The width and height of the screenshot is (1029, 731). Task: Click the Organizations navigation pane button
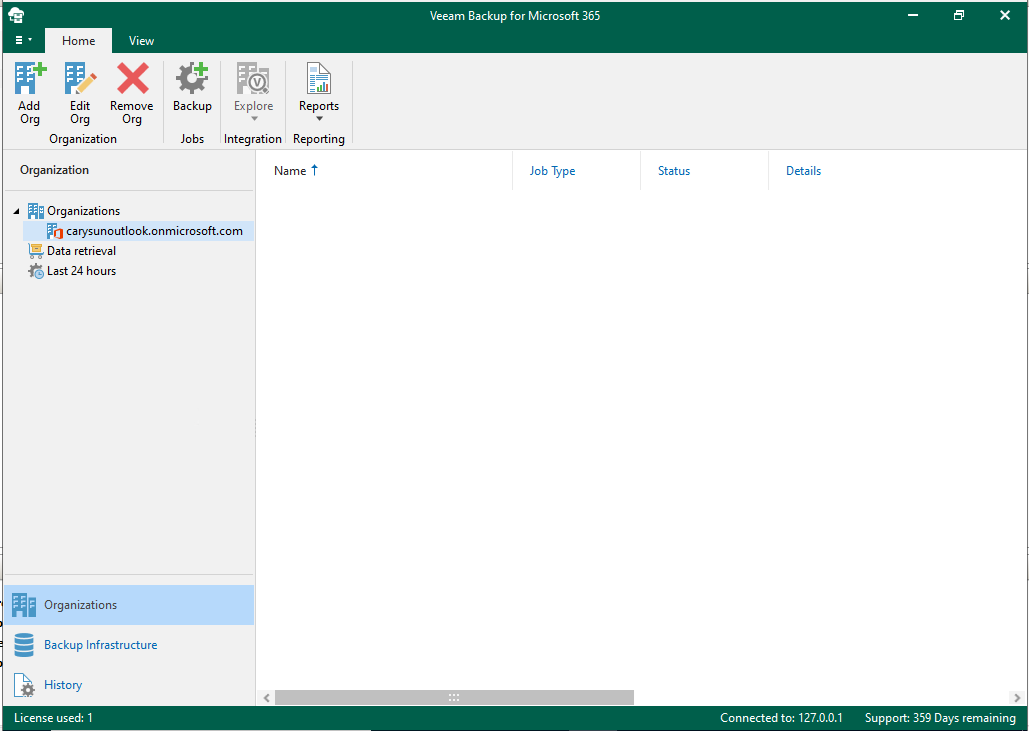[x=80, y=605]
